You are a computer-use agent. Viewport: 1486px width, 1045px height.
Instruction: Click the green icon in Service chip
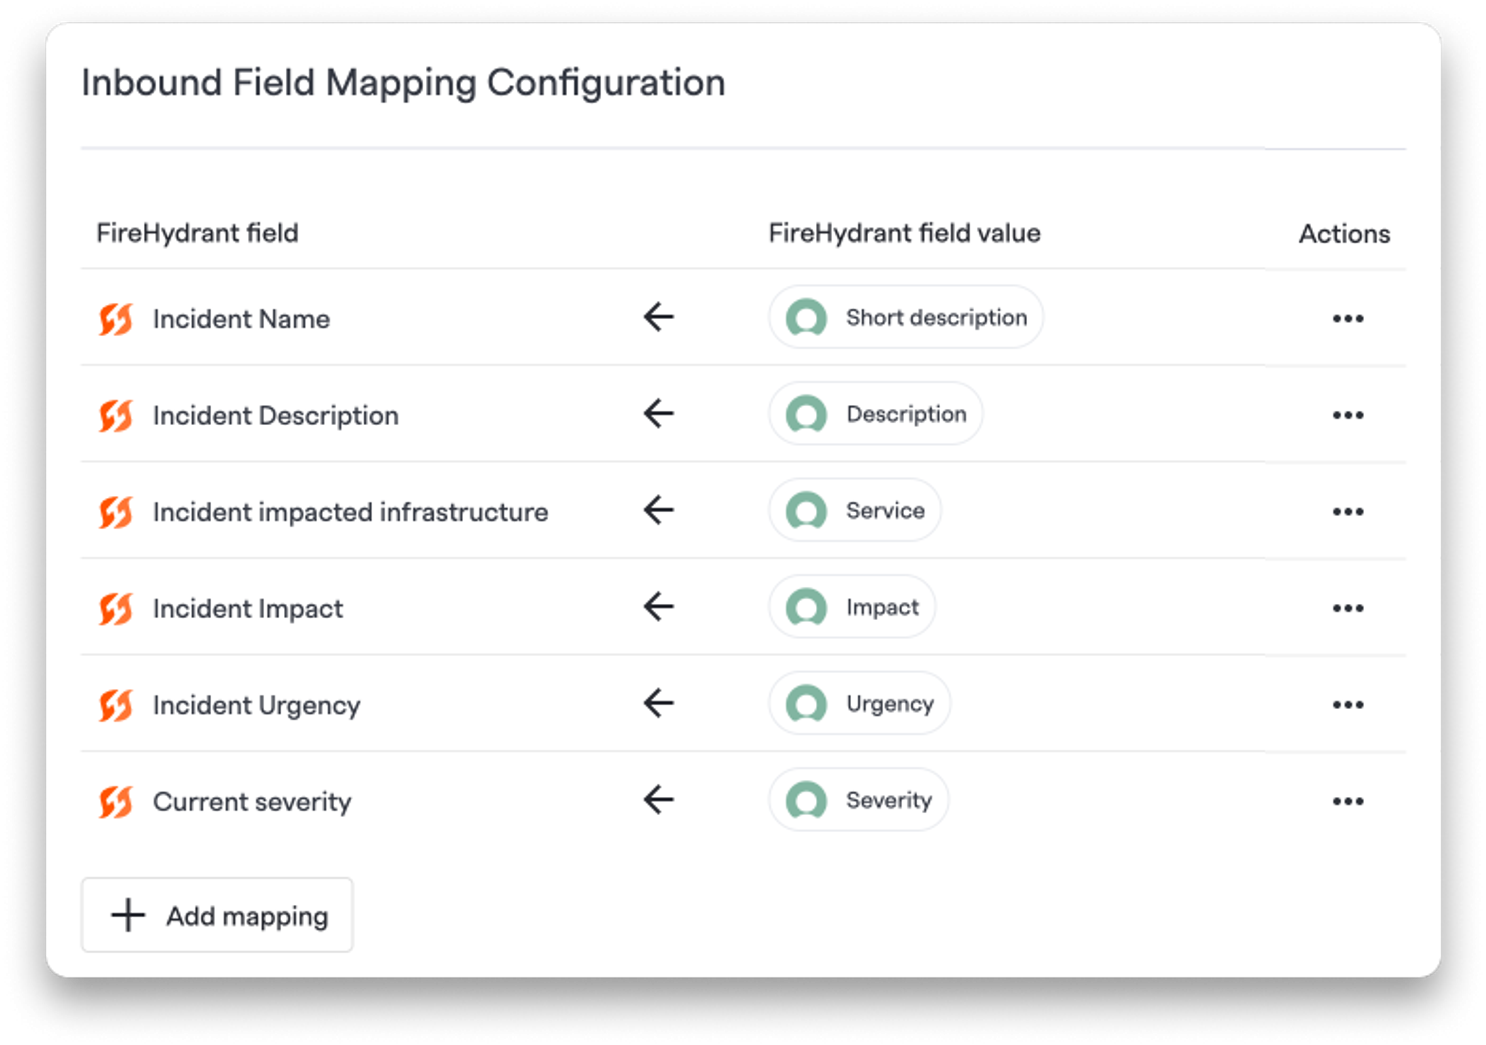[x=806, y=511]
